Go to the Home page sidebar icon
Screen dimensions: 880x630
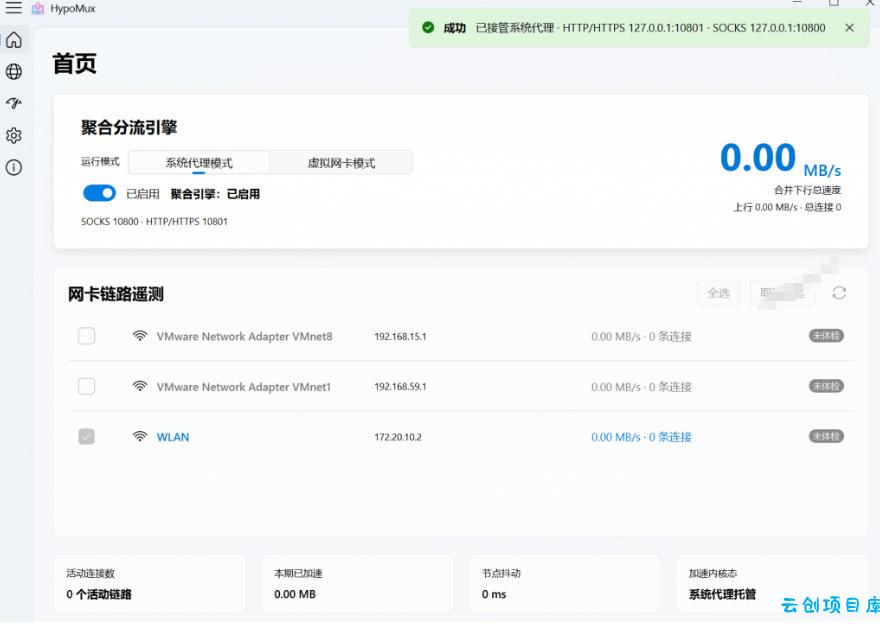(14, 40)
